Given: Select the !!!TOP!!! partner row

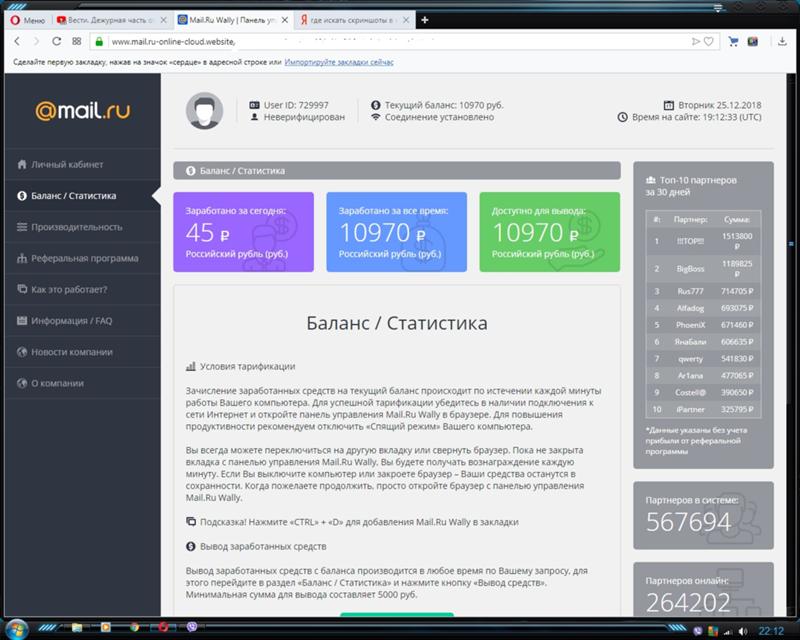Looking at the screenshot, I should click(x=704, y=241).
